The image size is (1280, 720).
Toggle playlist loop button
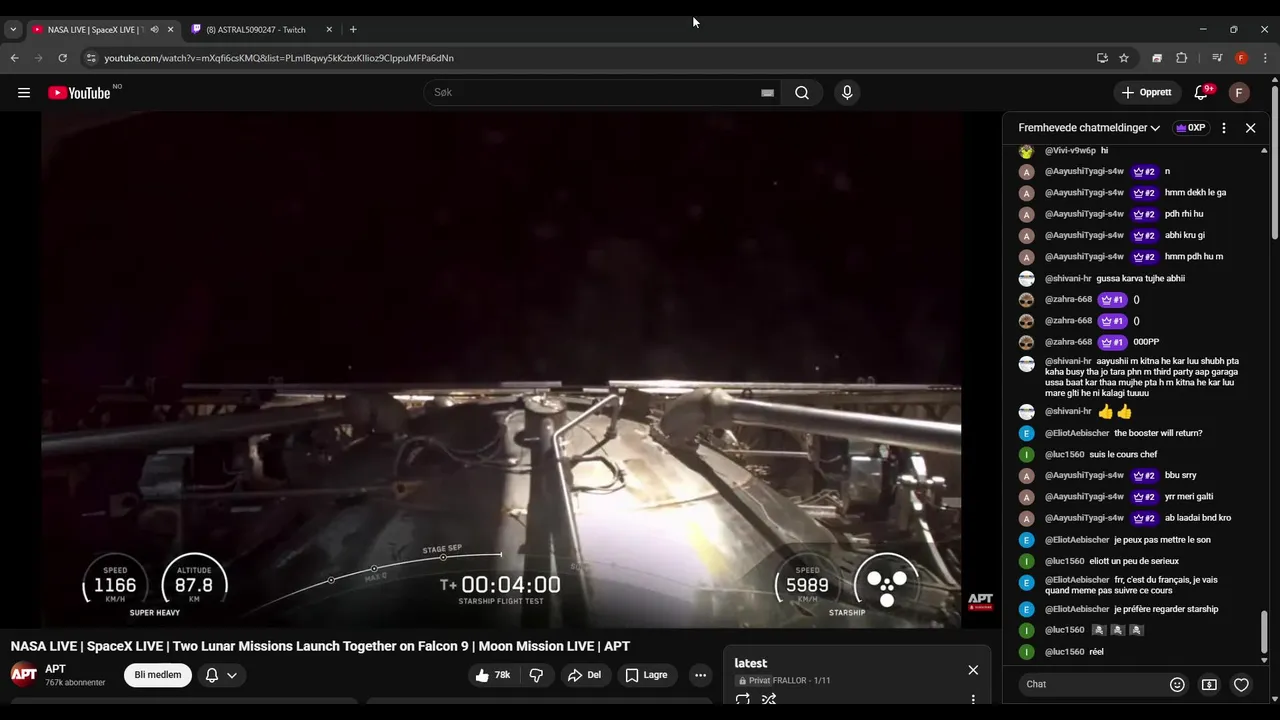[743, 699]
